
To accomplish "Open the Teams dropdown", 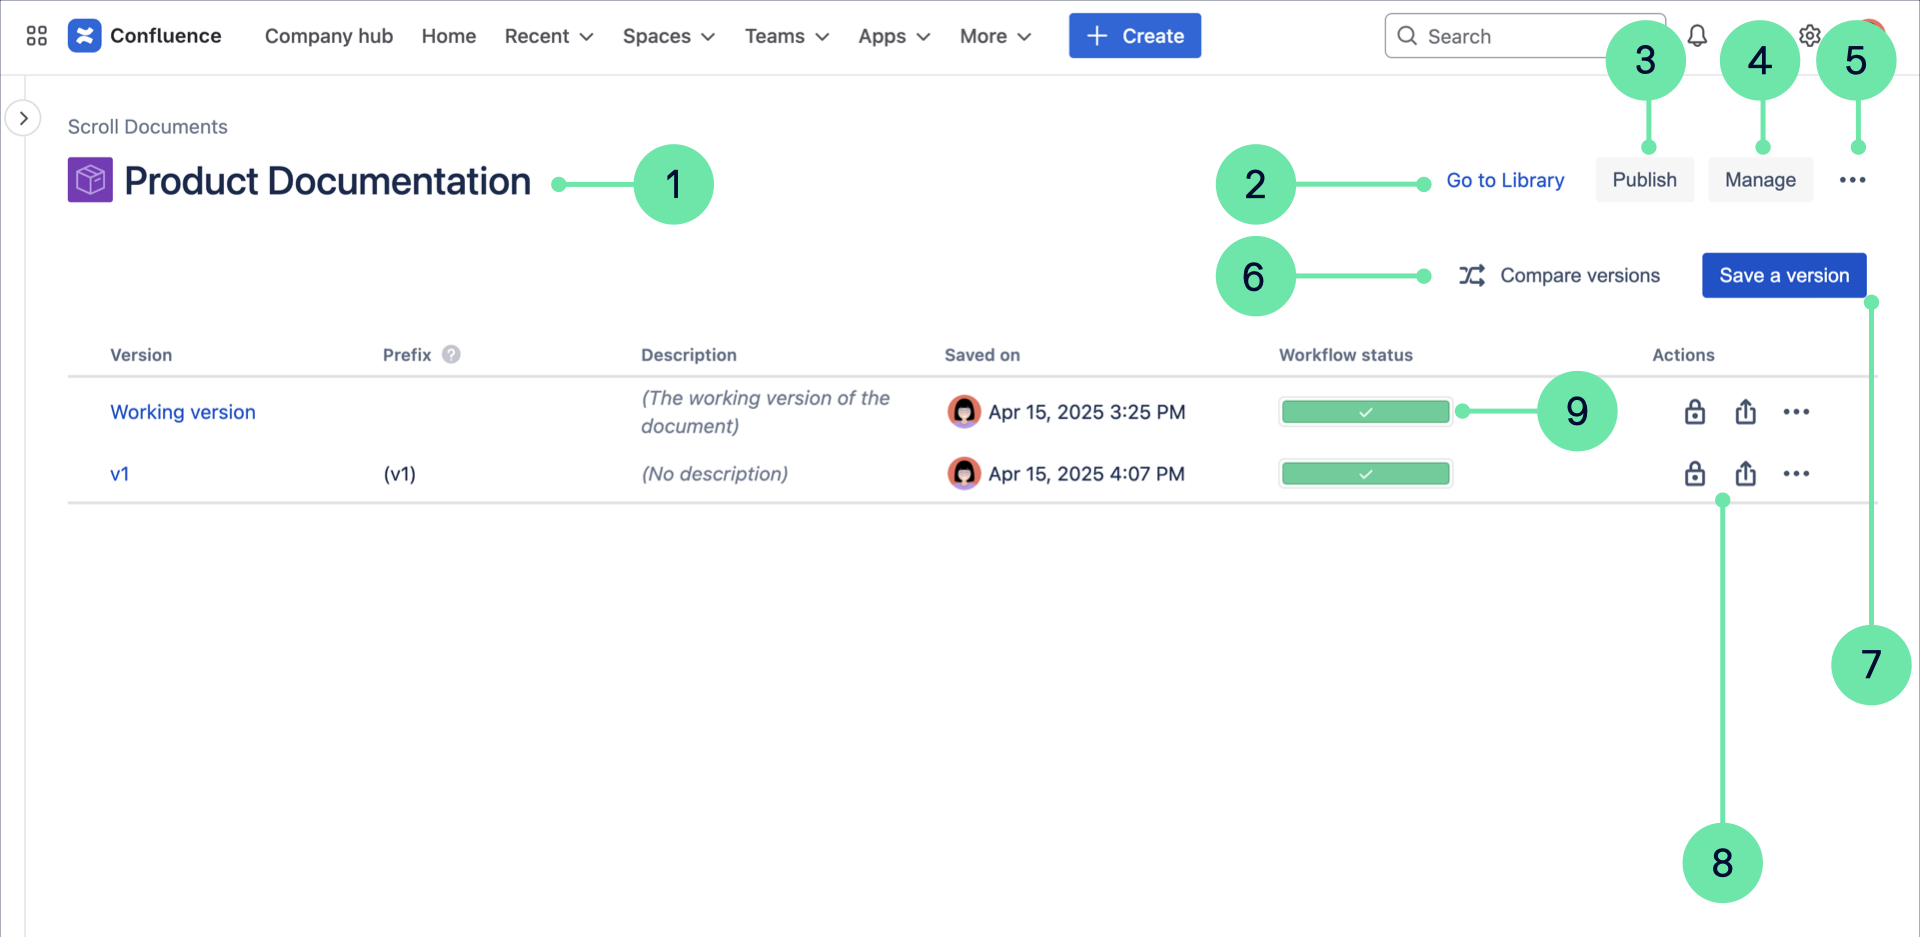I will [786, 36].
